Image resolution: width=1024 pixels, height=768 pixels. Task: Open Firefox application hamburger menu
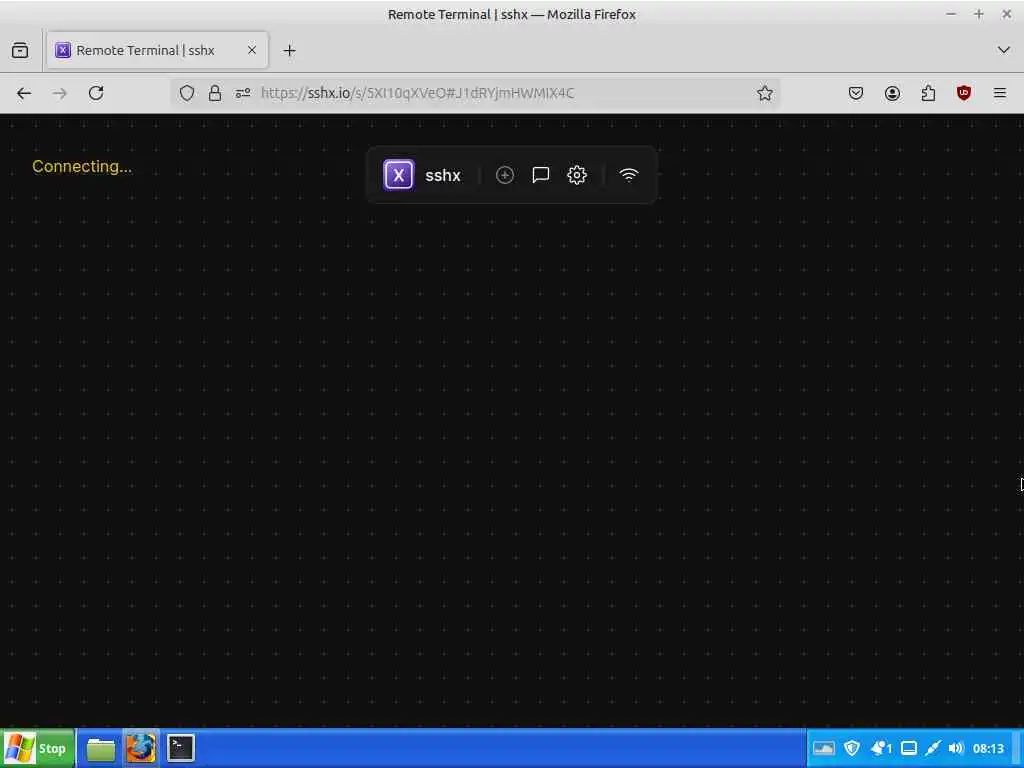[1000, 93]
